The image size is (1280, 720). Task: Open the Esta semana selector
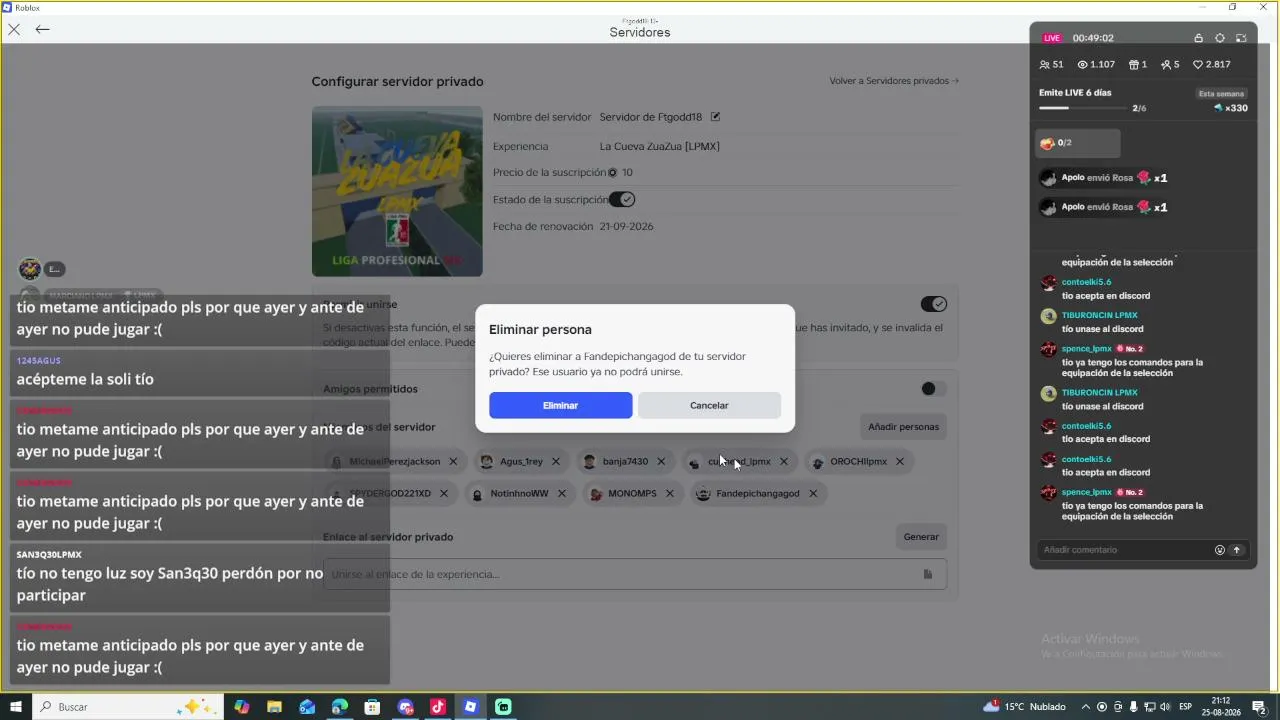(x=1221, y=94)
